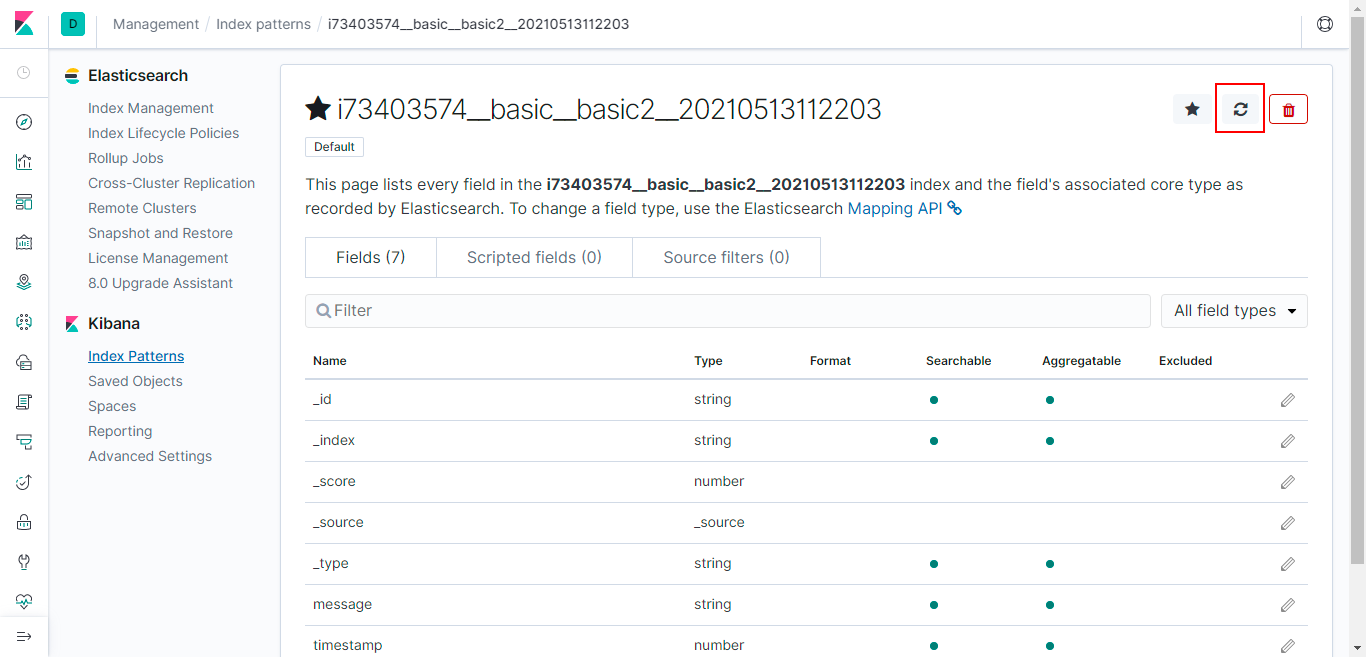The height and width of the screenshot is (657, 1366).
Task: Edit the _id field pencil icon
Action: (x=1287, y=400)
